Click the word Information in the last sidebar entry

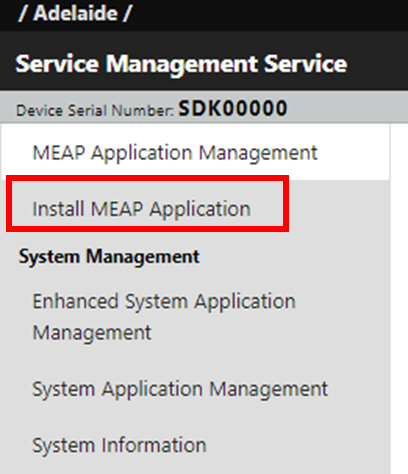154,445
